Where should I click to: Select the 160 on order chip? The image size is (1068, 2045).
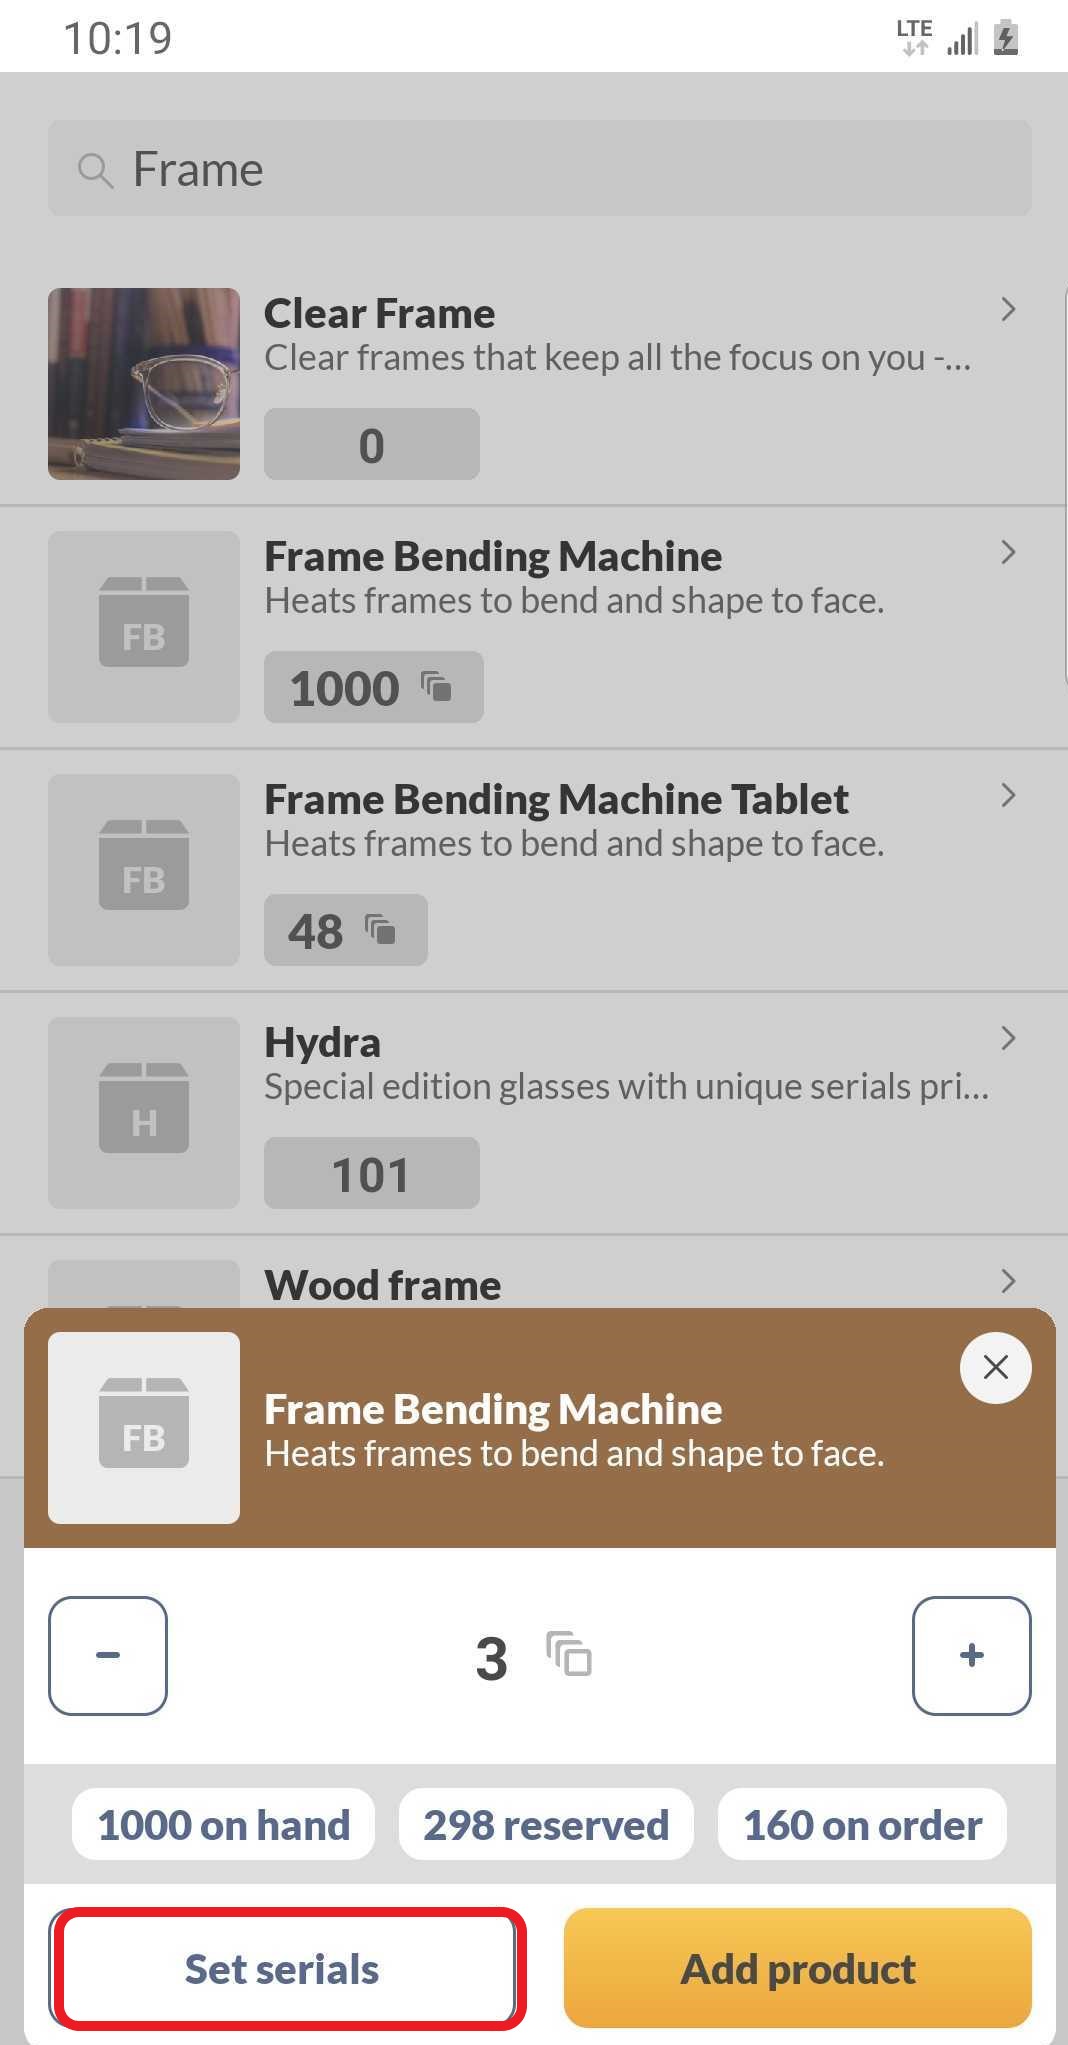point(861,1824)
